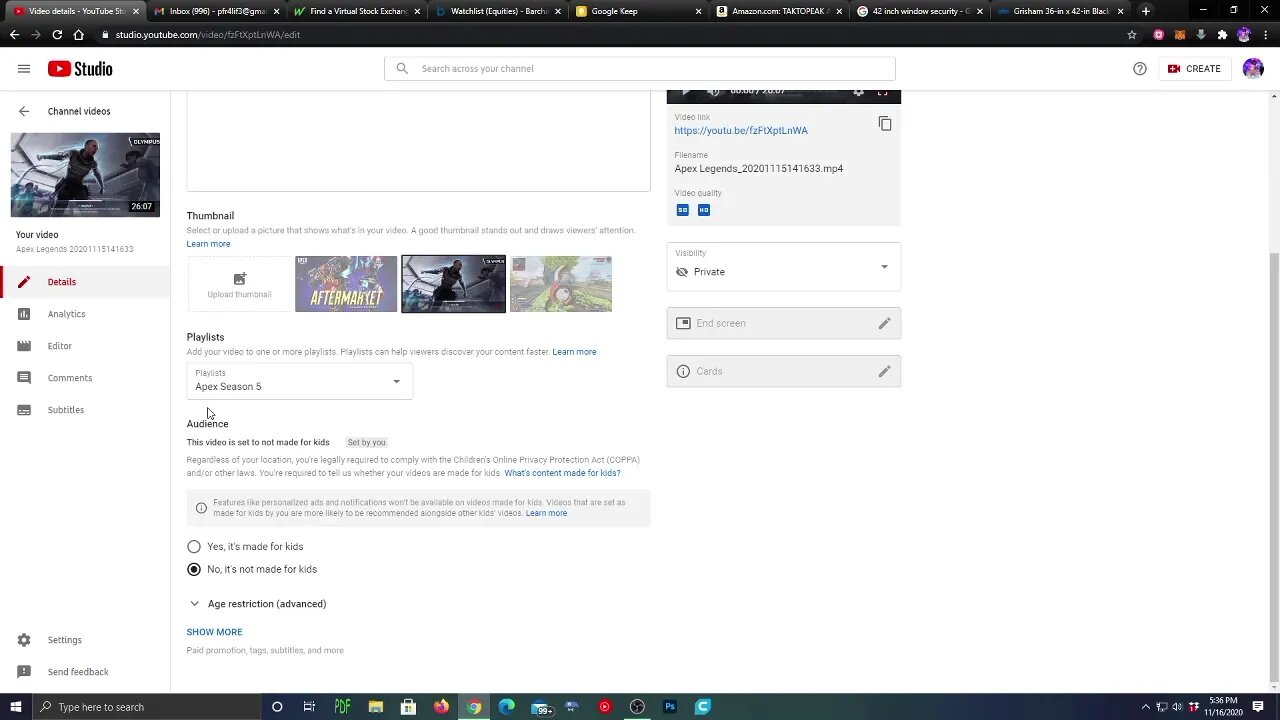Open the Chrome extensions puzzle icon
Viewport: 1280px width, 720px height.
click(1222, 34)
